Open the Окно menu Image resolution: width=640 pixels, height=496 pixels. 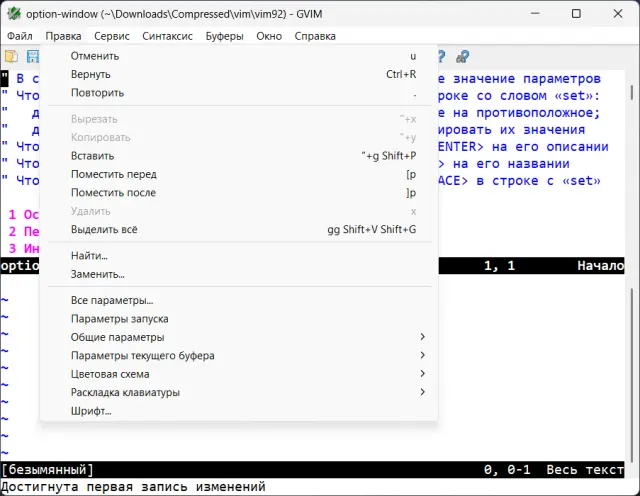[269, 36]
